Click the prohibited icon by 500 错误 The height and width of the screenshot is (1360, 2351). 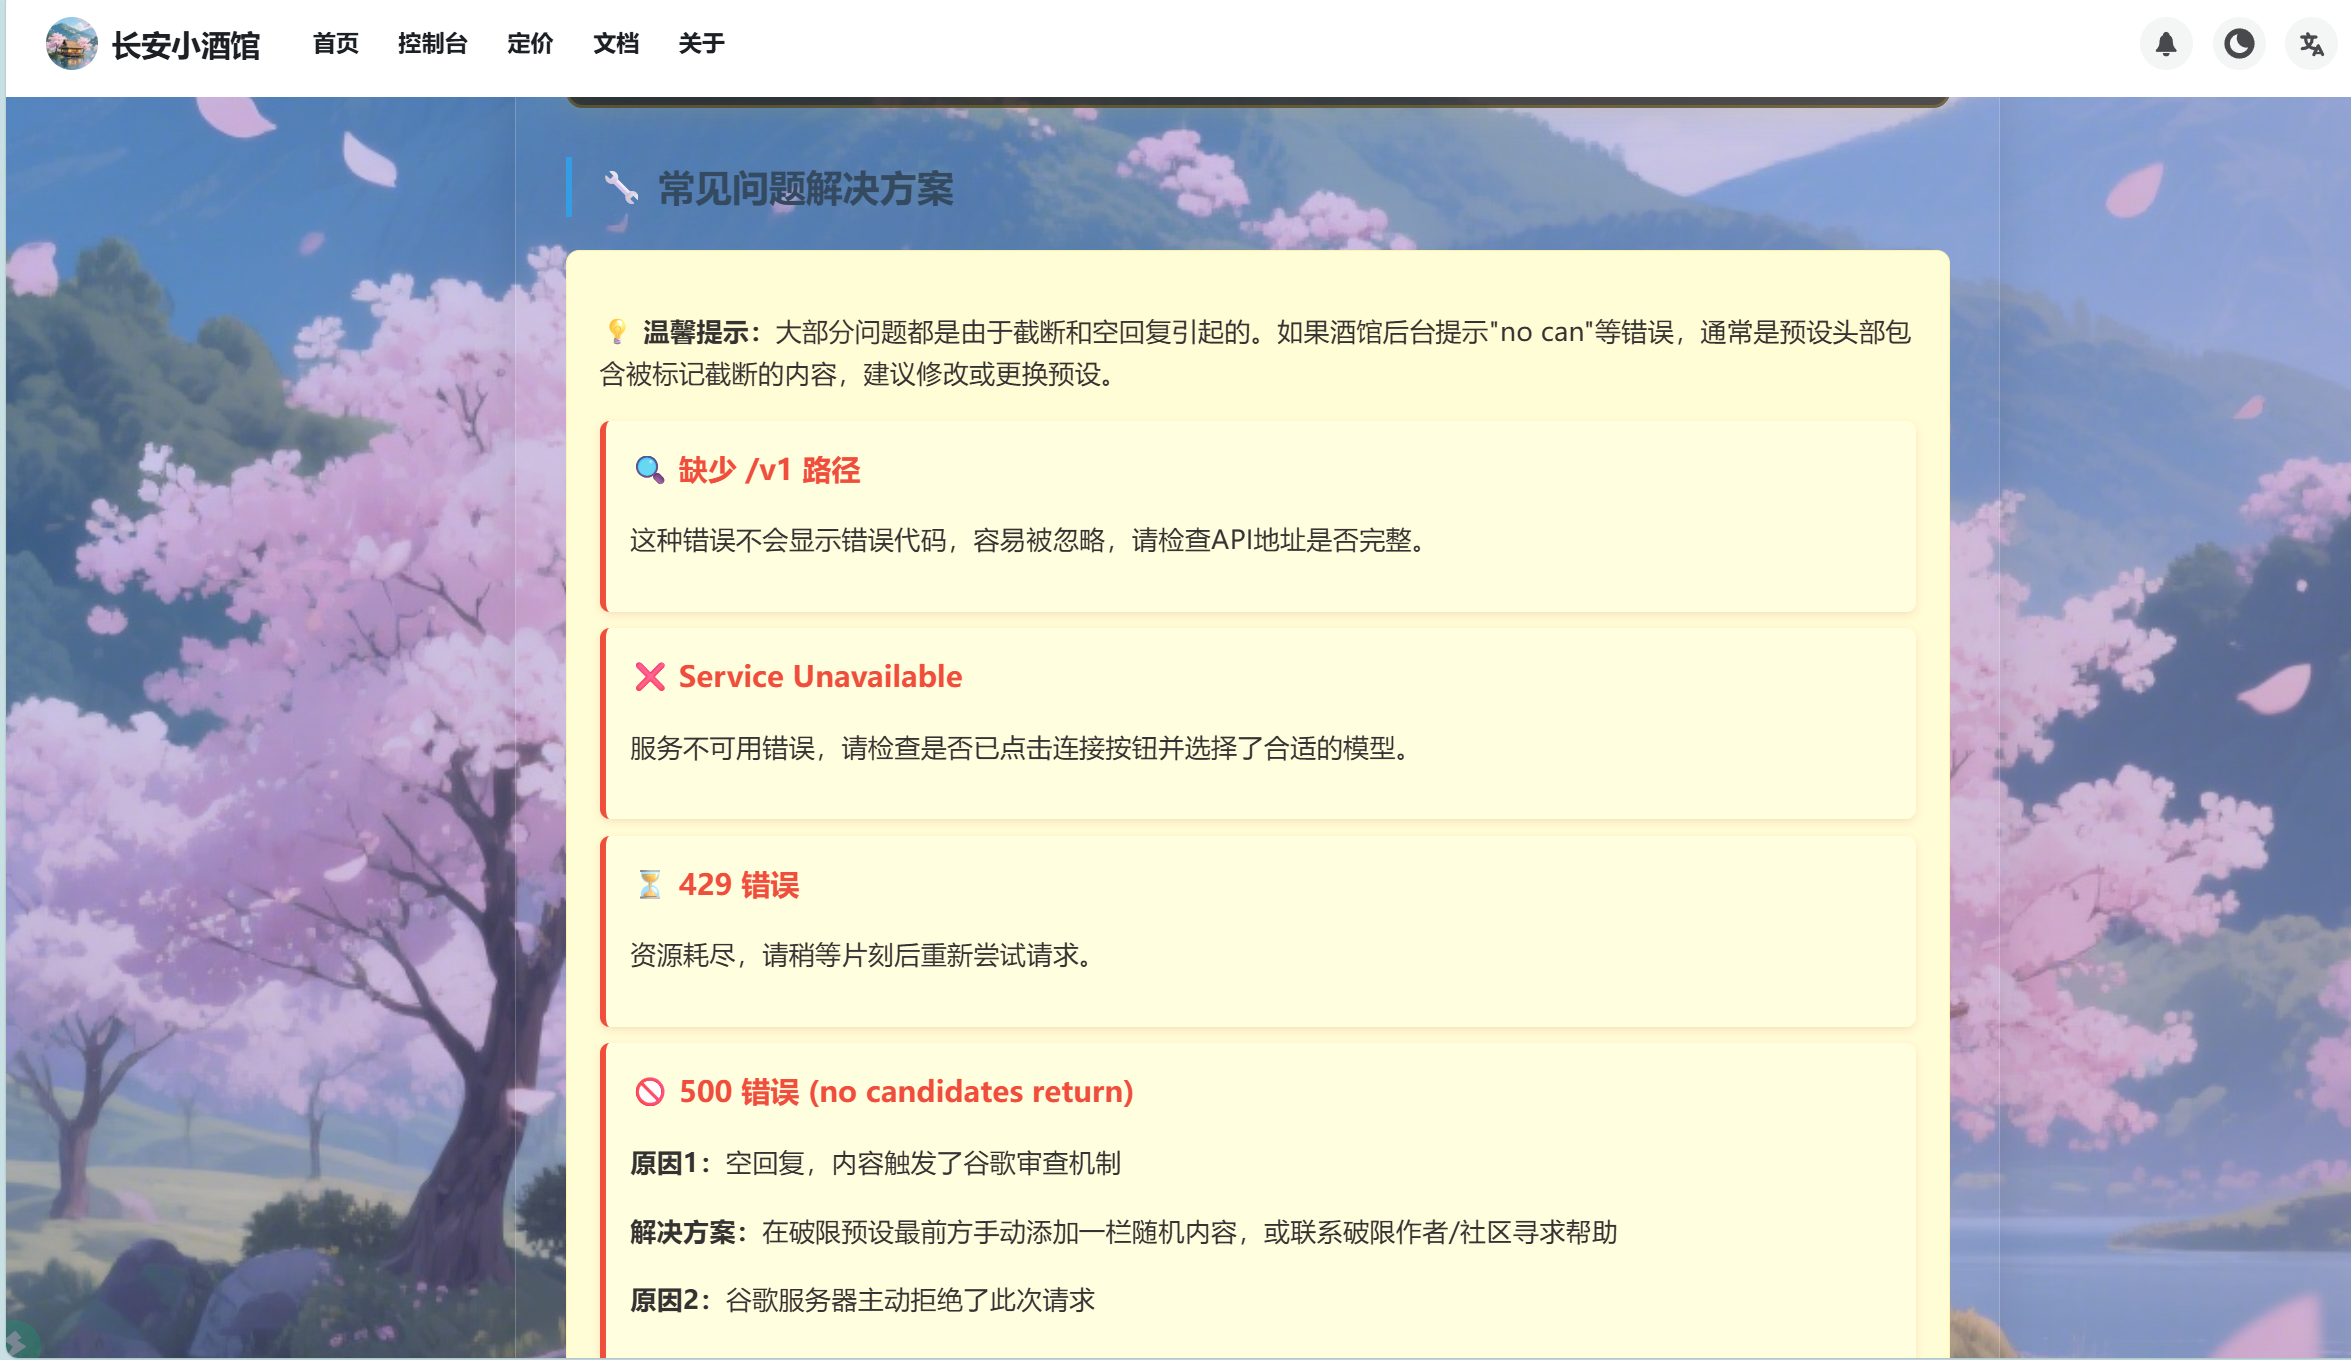[x=650, y=1091]
